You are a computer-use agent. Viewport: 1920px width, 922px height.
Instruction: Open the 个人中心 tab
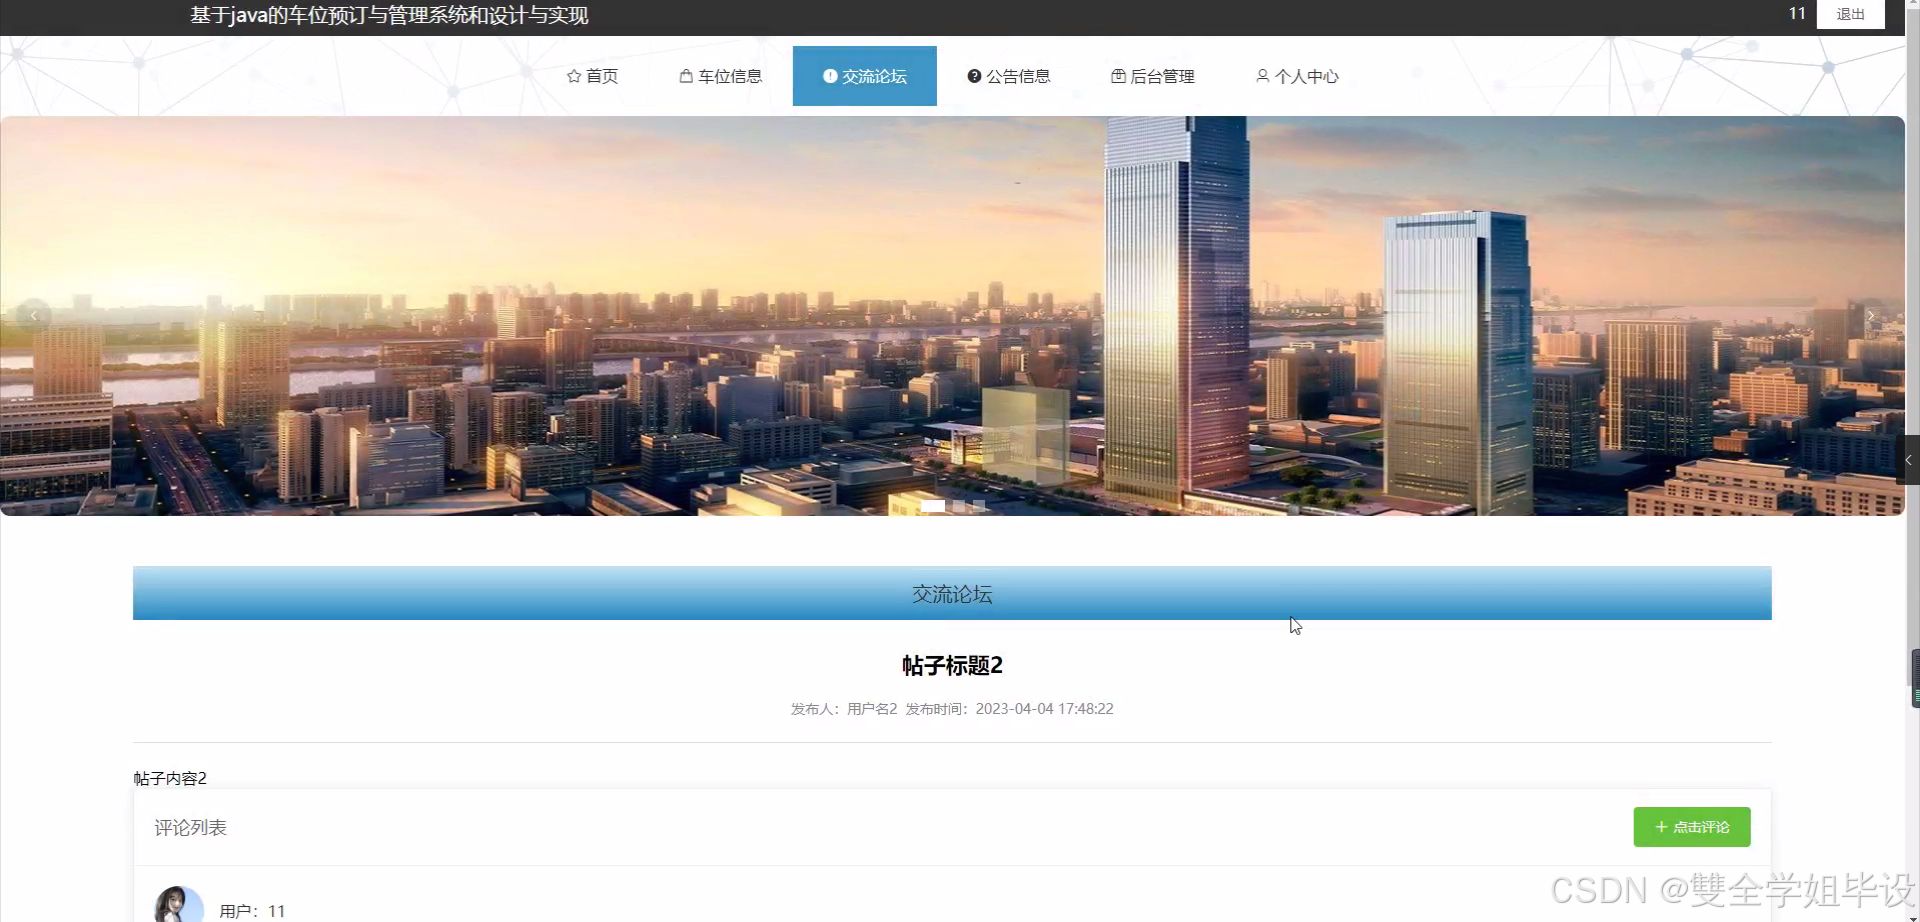tap(1297, 75)
